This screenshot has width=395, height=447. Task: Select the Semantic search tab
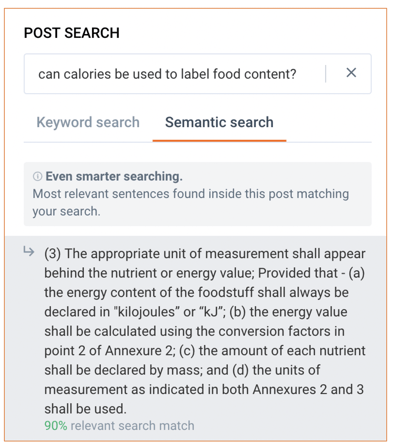pos(219,122)
